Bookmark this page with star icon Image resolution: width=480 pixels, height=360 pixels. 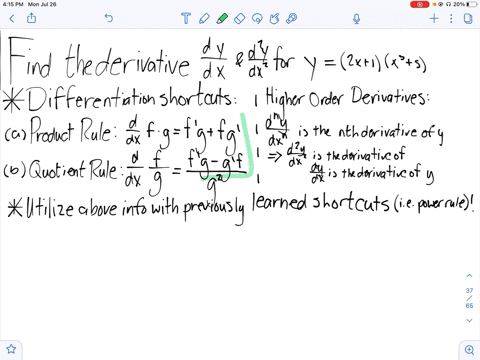(x=11, y=349)
